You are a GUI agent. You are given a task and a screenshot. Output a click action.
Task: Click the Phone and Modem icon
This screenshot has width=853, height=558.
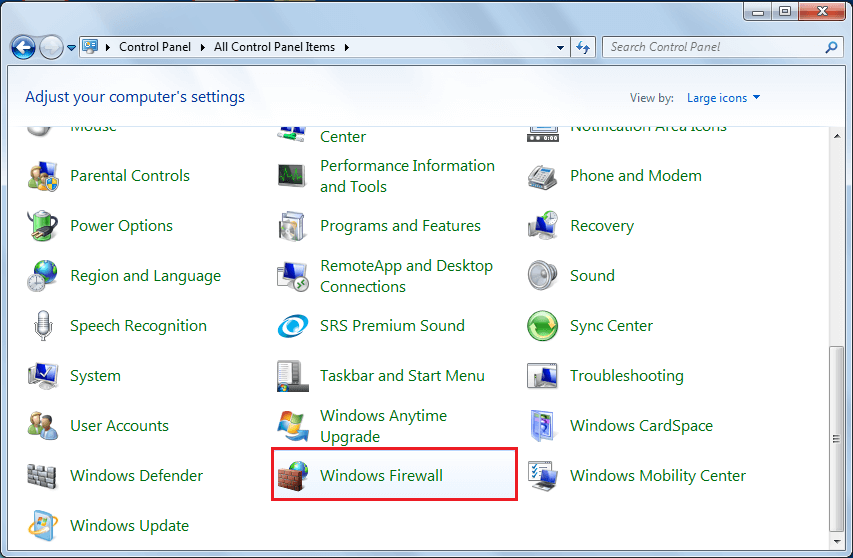pos(542,176)
